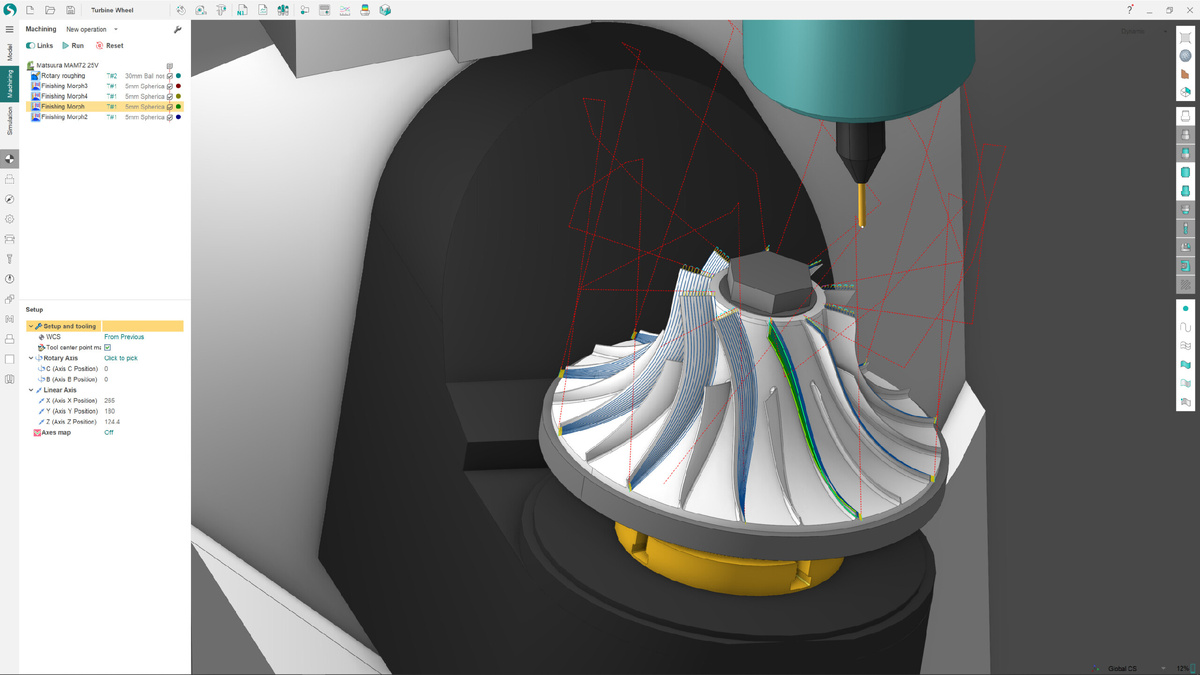Collapse the Setup and tooling group

coord(30,327)
